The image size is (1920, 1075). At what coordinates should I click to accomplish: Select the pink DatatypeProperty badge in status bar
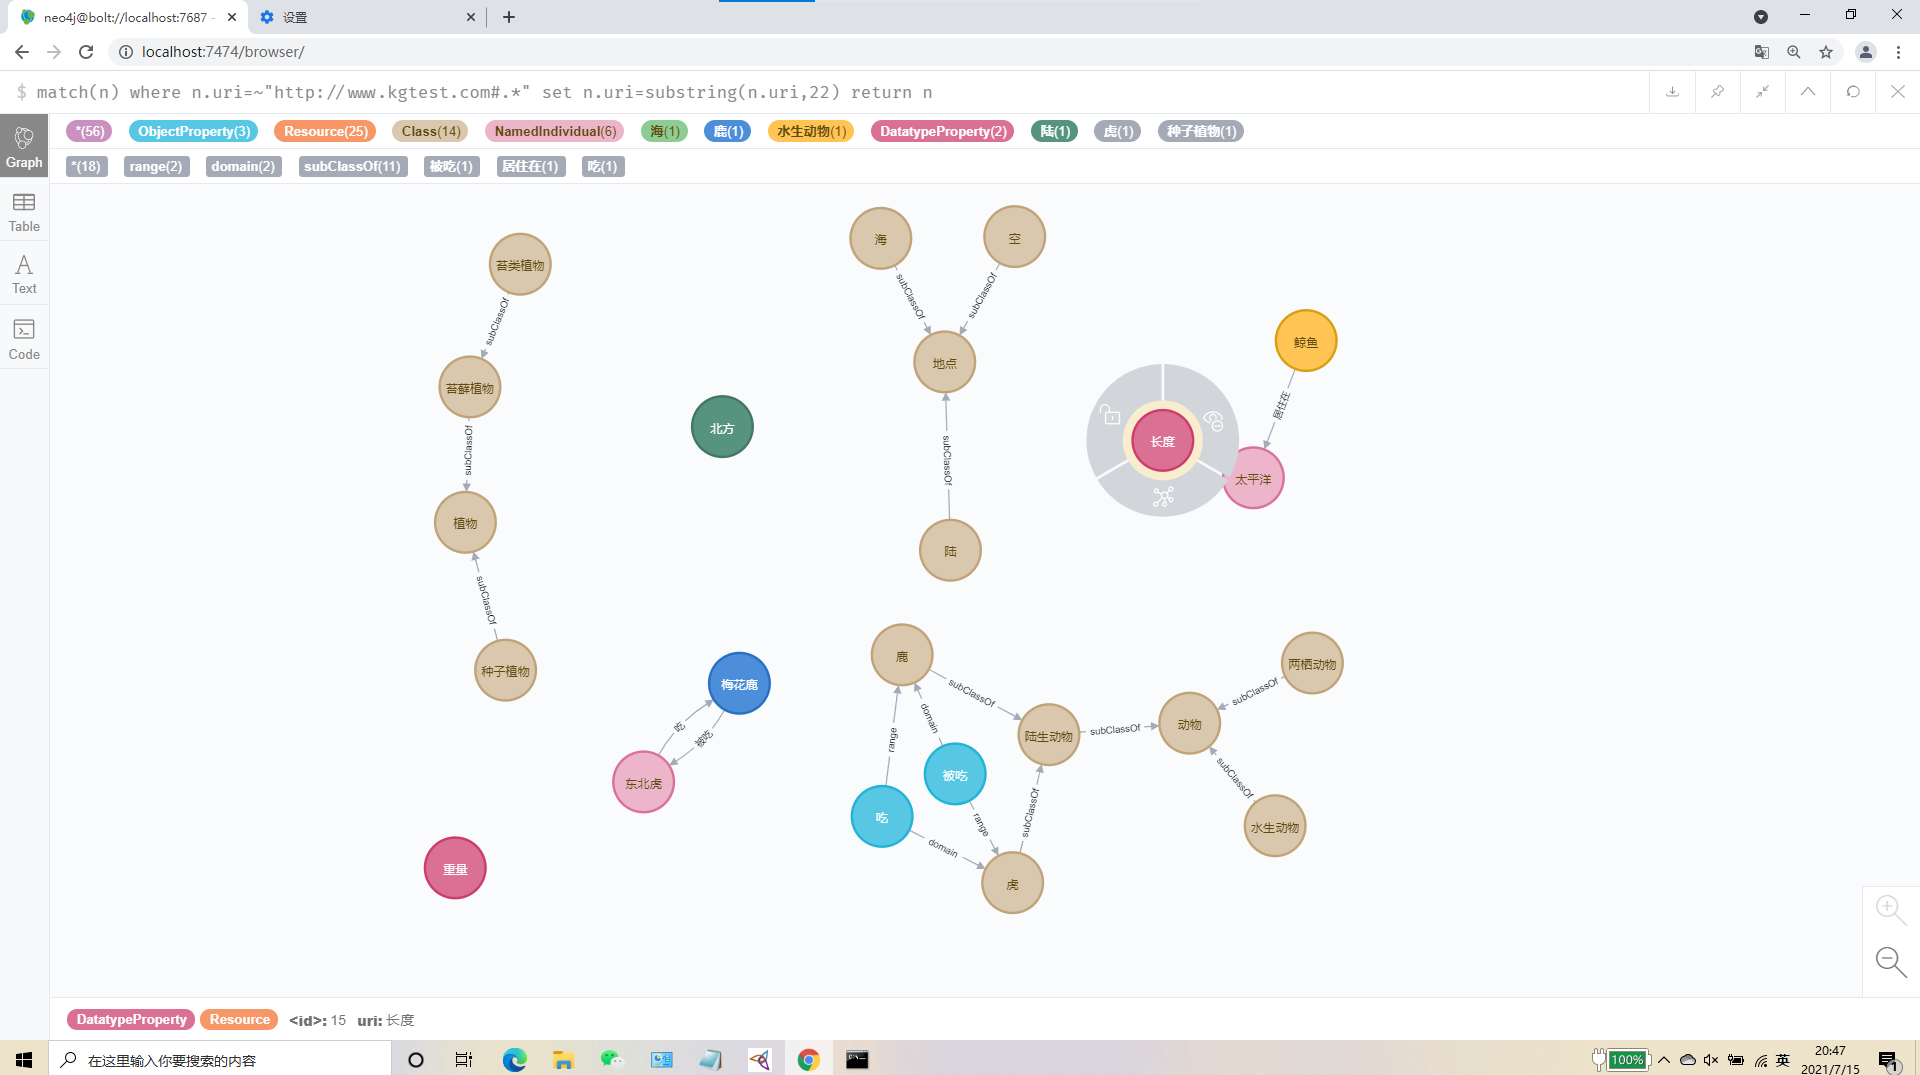click(x=129, y=1019)
